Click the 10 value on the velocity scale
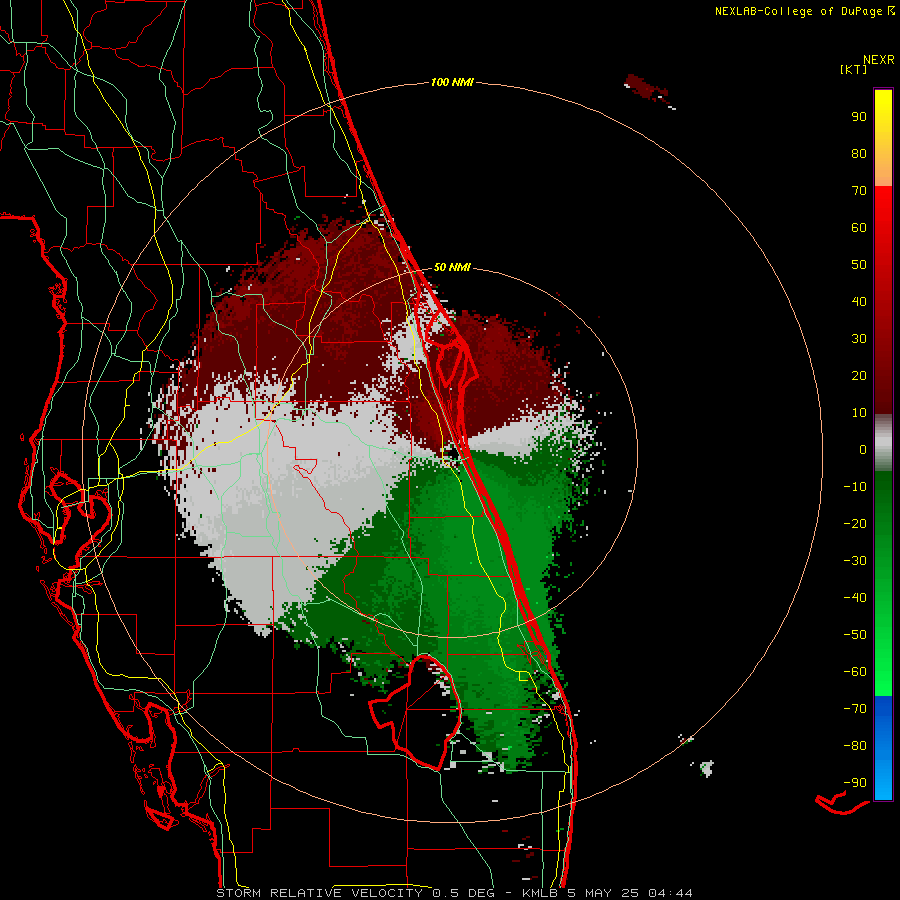Screen dimensions: 900x900 tap(859, 413)
